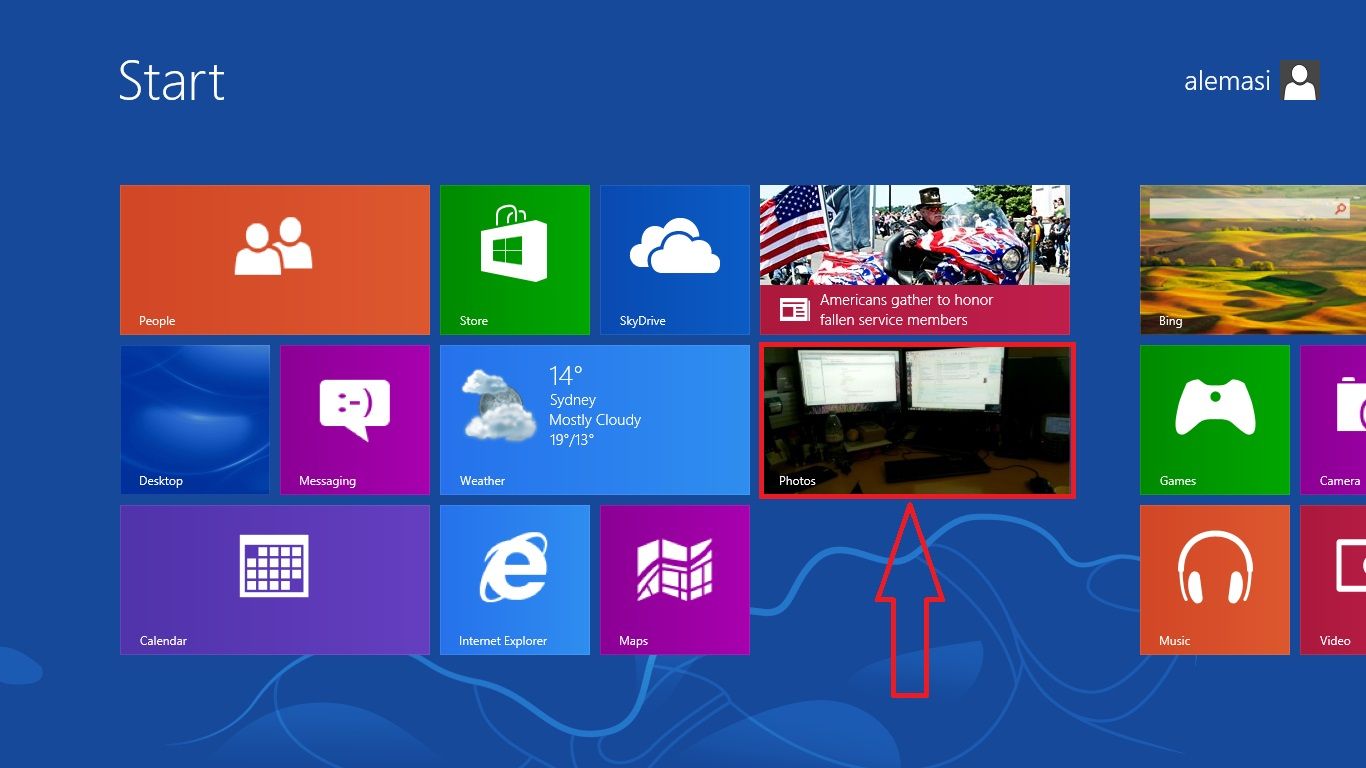Open the Calendar app
1366x768 pixels.
pyautogui.click(x=275, y=578)
